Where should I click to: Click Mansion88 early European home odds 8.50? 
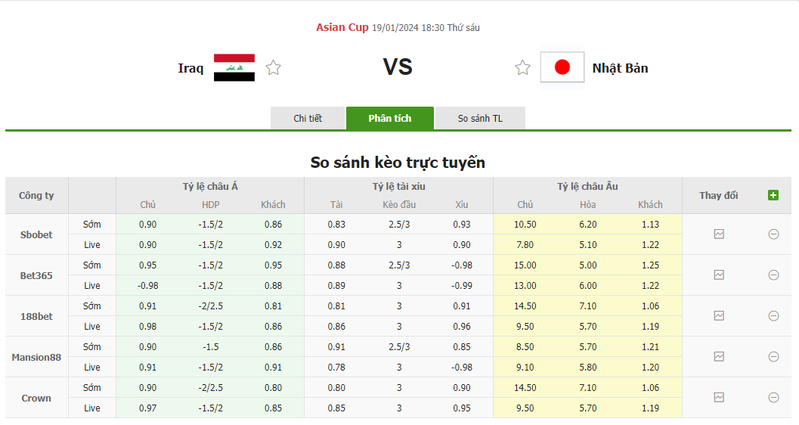(x=525, y=347)
